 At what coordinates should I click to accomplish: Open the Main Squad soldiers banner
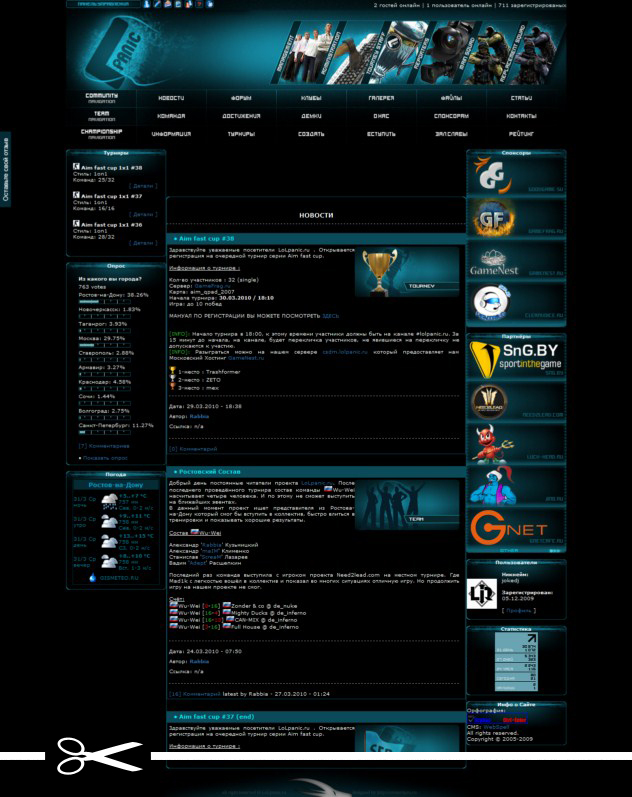point(486,52)
